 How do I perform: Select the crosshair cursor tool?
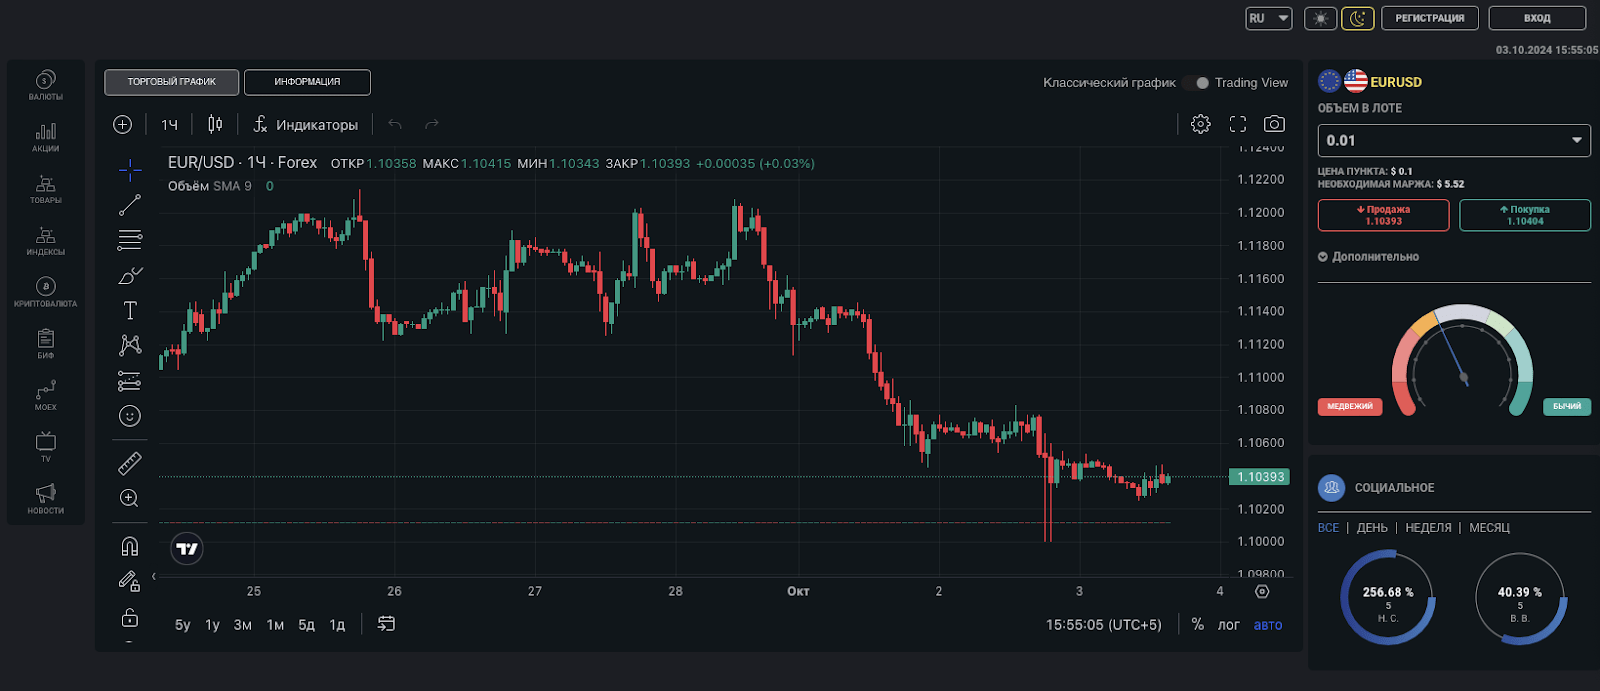(x=130, y=170)
